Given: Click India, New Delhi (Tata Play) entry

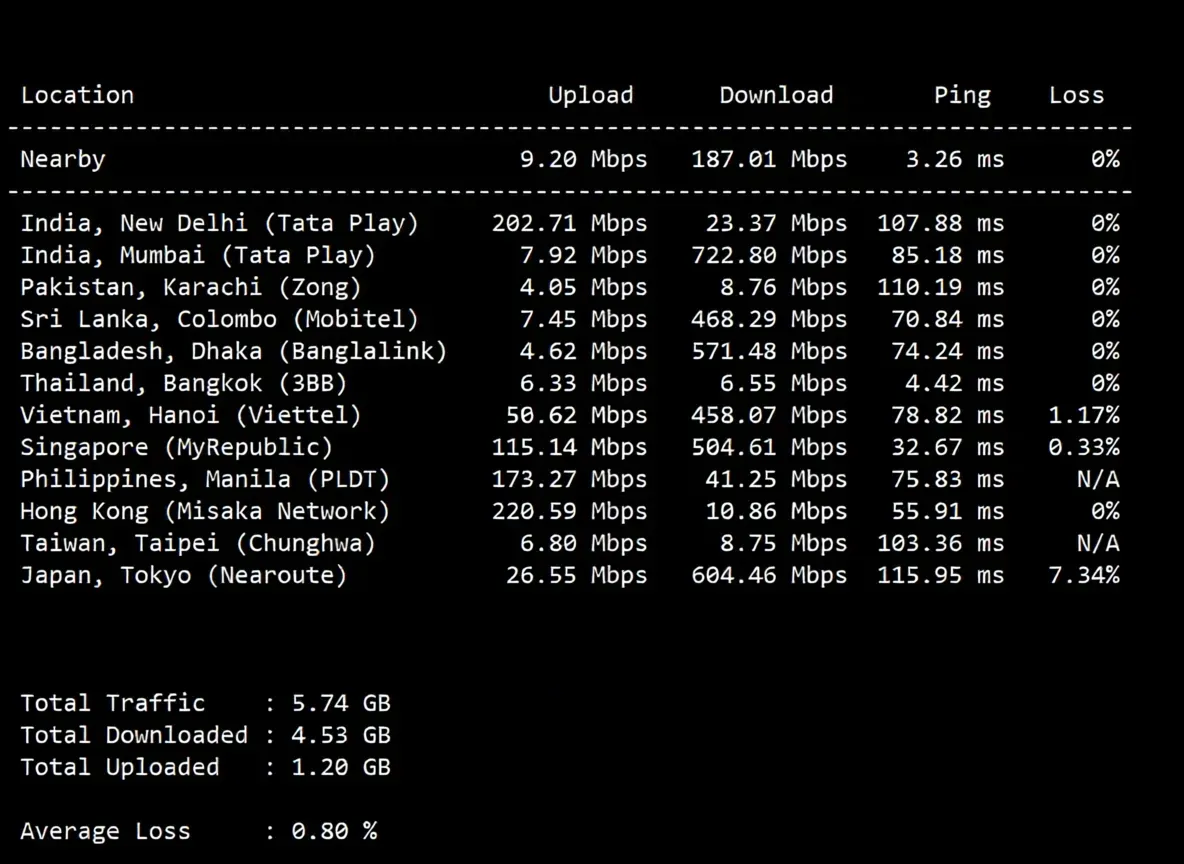Looking at the screenshot, I should pyautogui.click(x=219, y=224).
